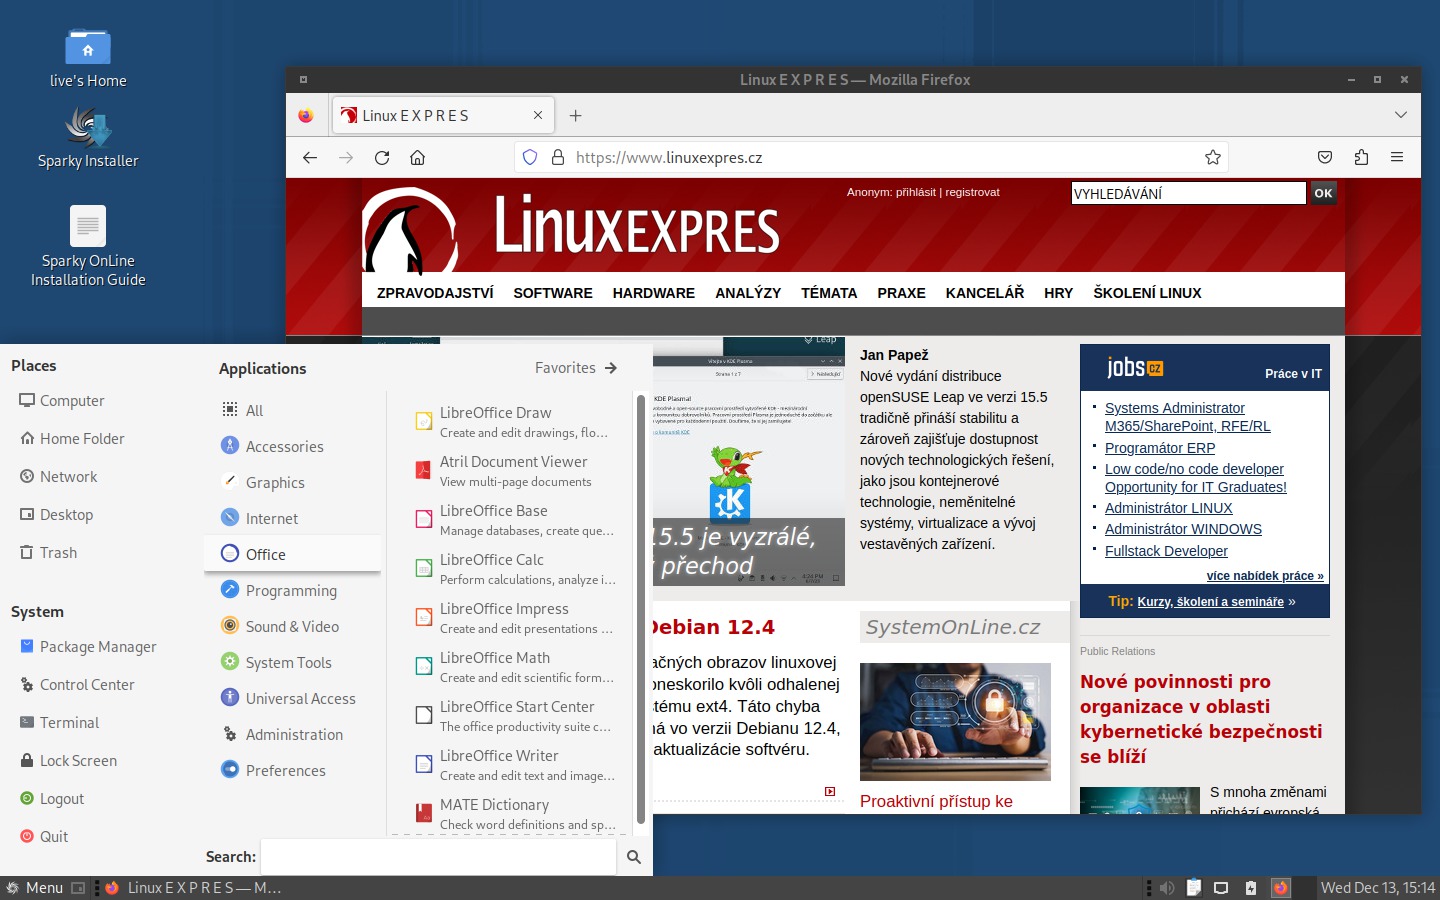Screen dimensions: 1440x900
Task: Select the Graphics category
Action: 292,482
